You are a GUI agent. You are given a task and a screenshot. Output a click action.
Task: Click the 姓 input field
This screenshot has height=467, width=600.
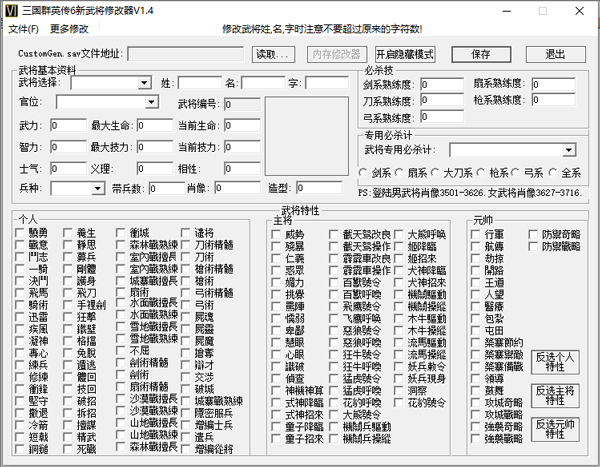[200, 83]
